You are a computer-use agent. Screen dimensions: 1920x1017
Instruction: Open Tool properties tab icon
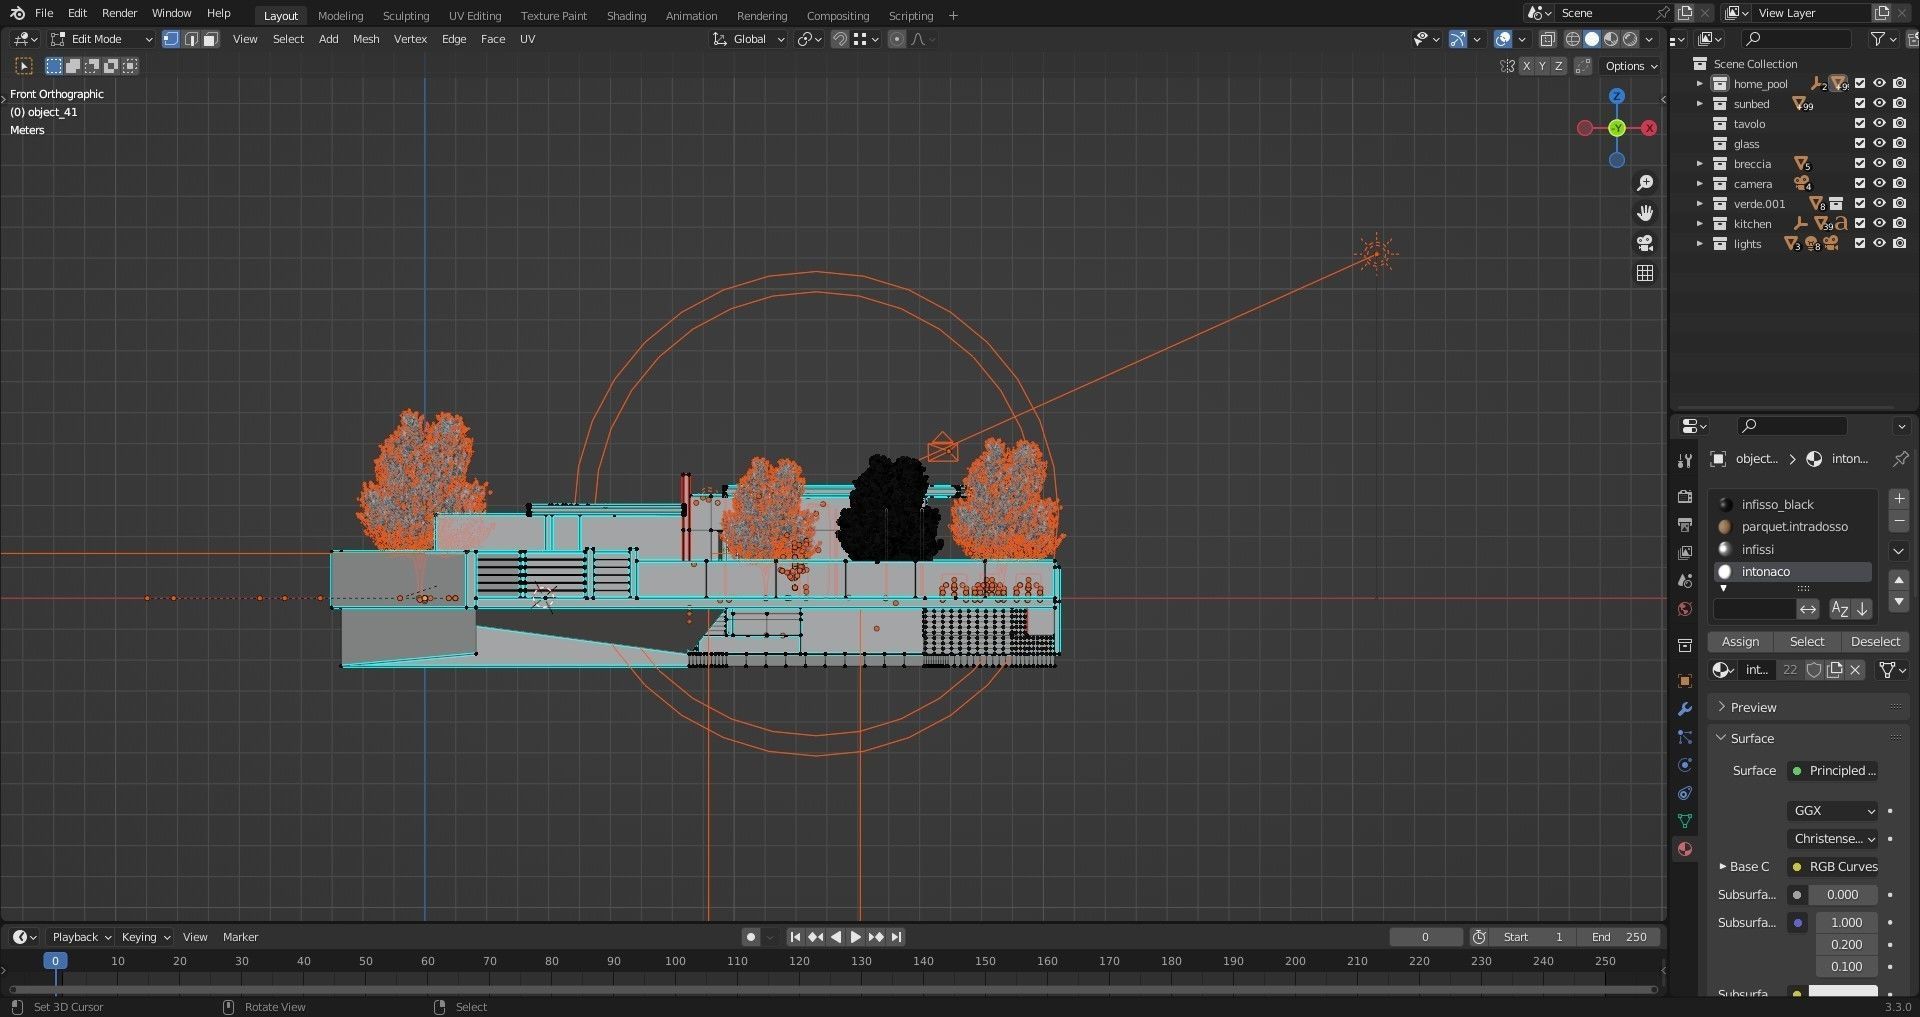[x=1685, y=461]
